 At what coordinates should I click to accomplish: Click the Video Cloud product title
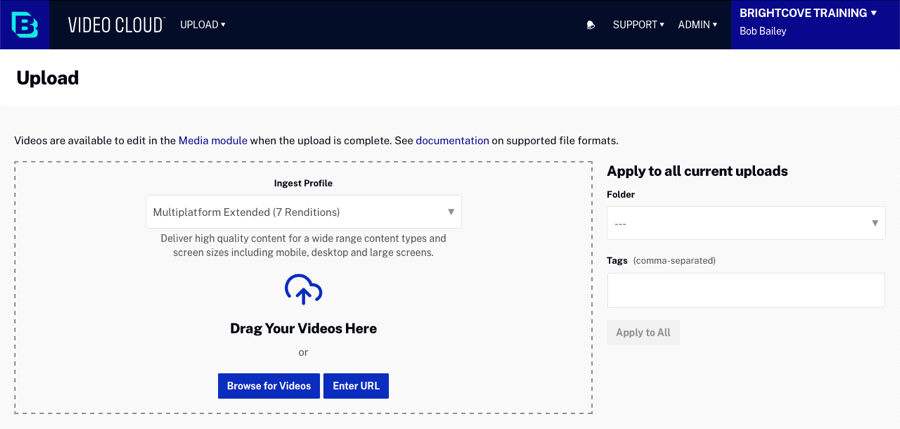[115, 25]
